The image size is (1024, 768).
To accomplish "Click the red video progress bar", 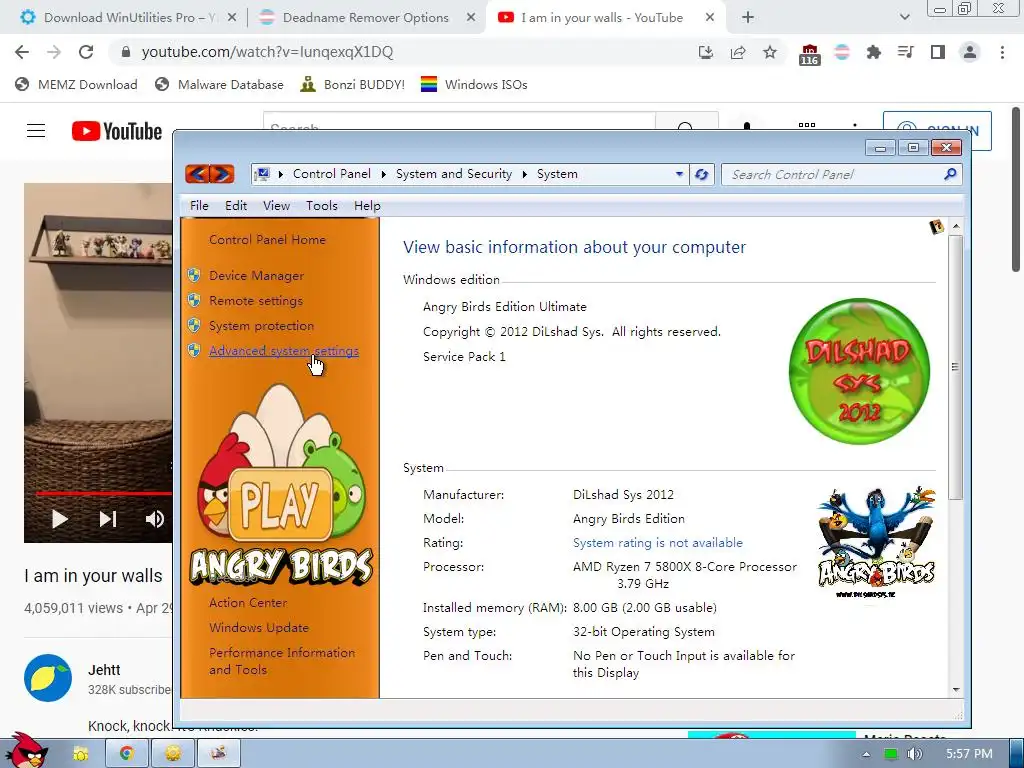I will point(104,493).
